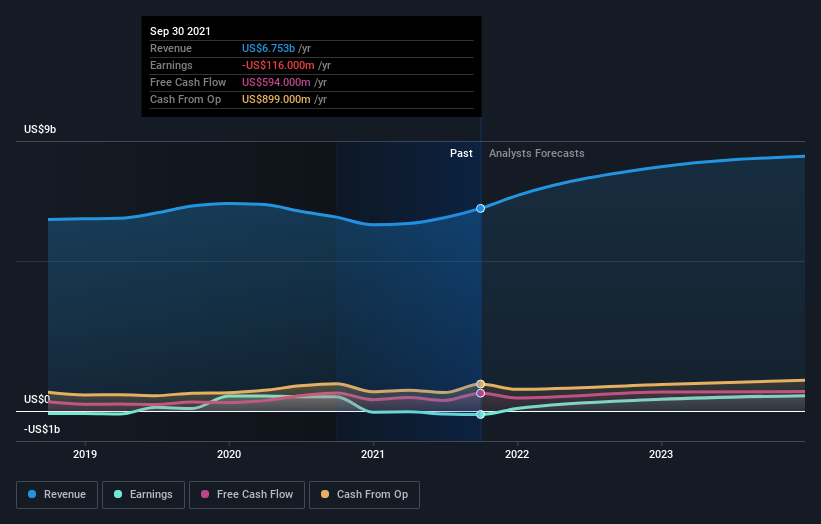821x524 pixels.
Task: Click the Cash From Op value US$899.000m
Action: 276,99
